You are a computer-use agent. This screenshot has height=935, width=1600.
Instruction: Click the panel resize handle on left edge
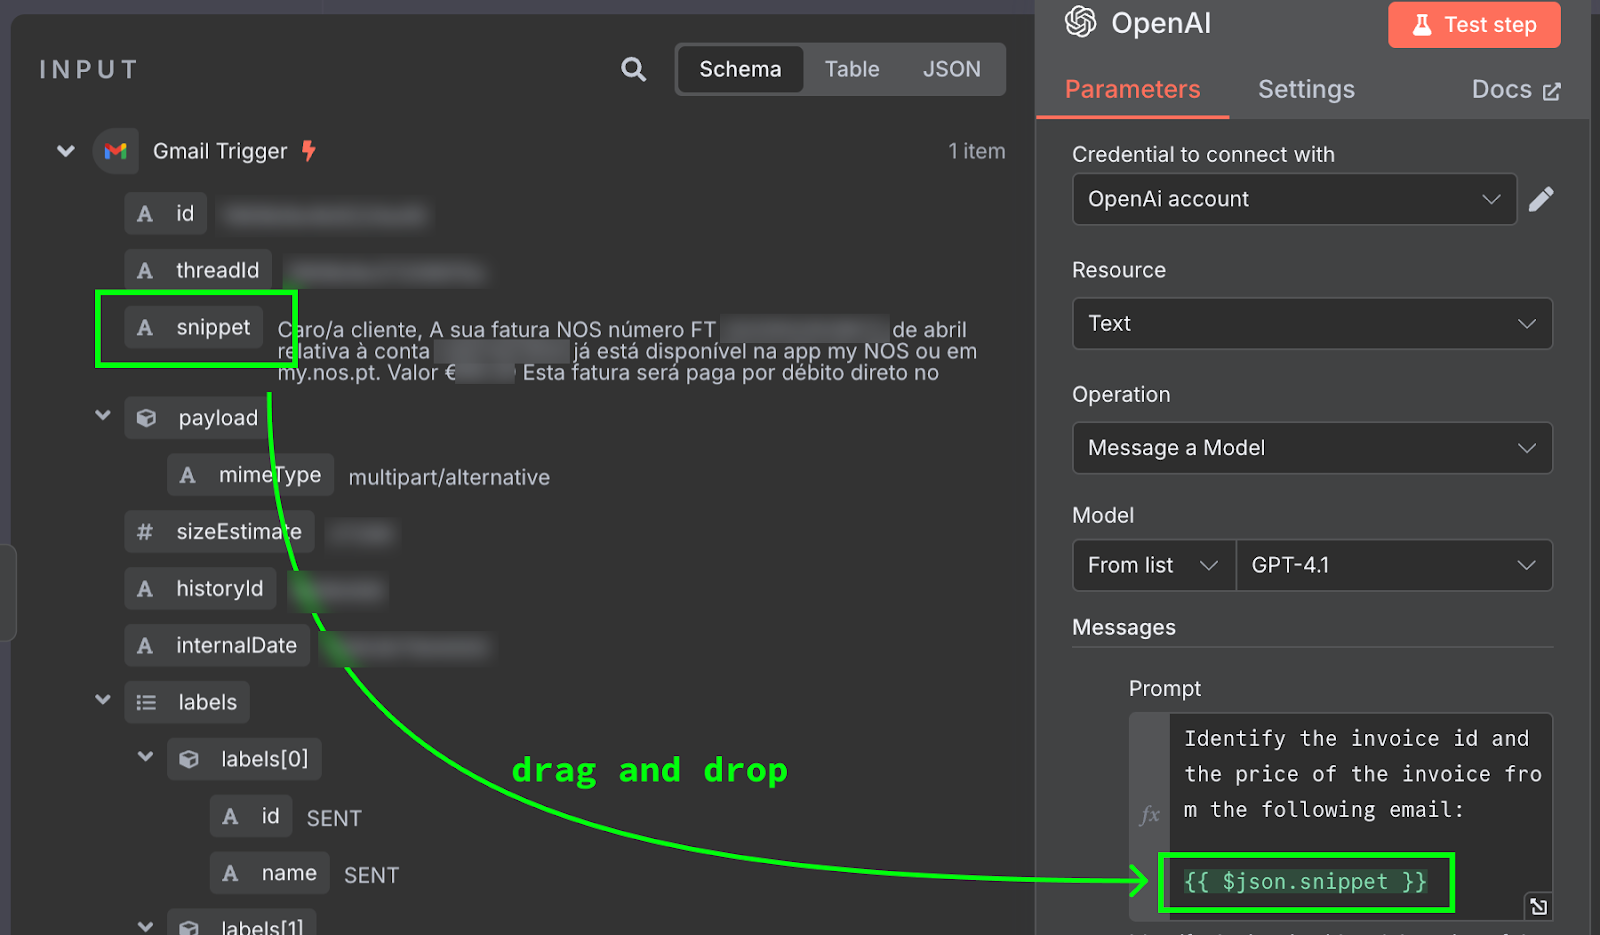coord(8,592)
